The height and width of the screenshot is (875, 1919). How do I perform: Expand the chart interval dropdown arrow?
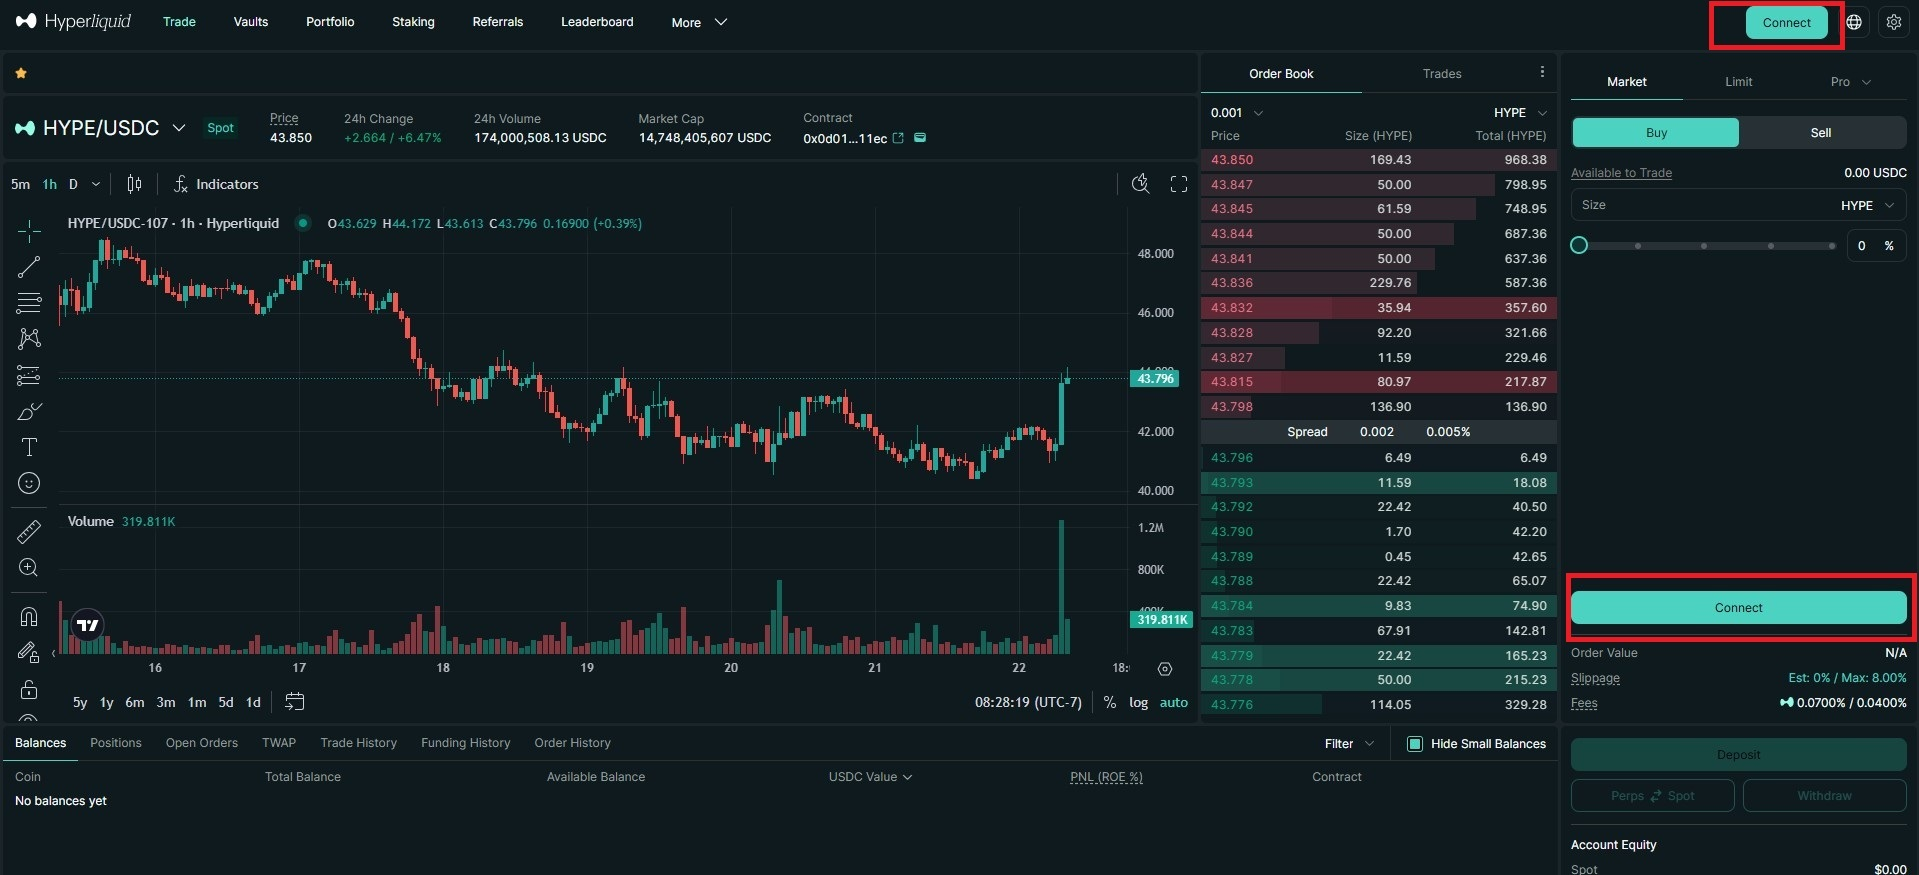tap(96, 184)
